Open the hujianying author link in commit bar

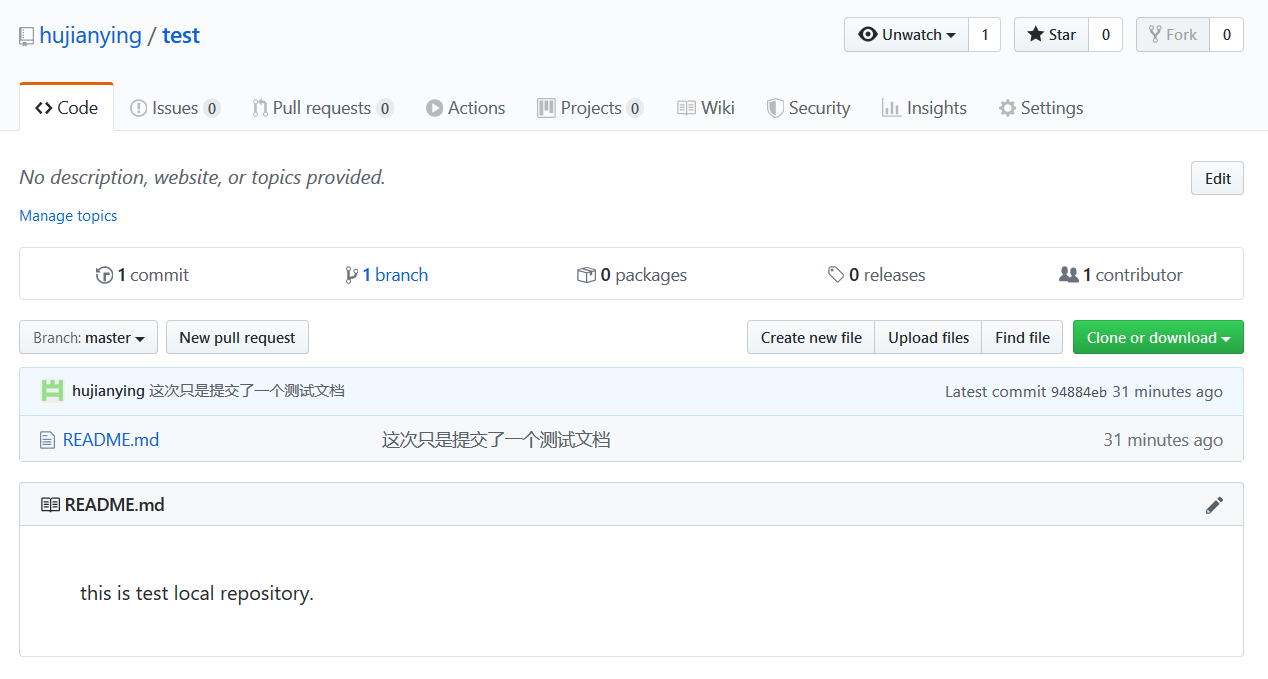point(108,391)
